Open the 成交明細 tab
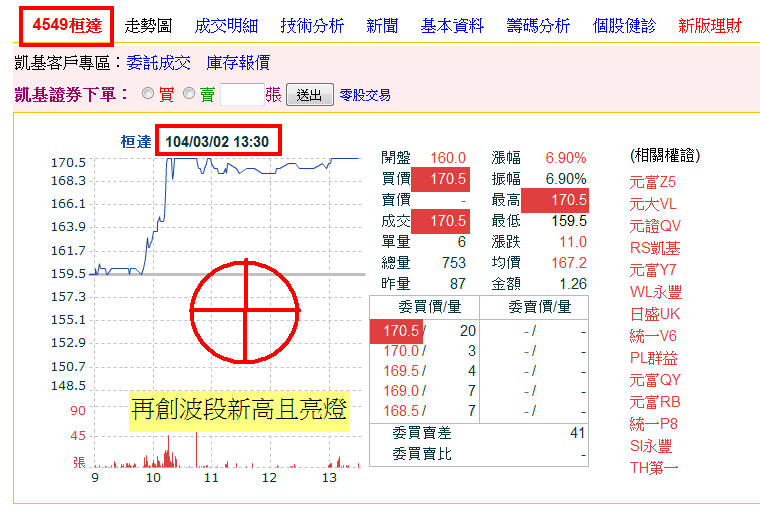The width and height of the screenshot is (760, 512). [225, 26]
